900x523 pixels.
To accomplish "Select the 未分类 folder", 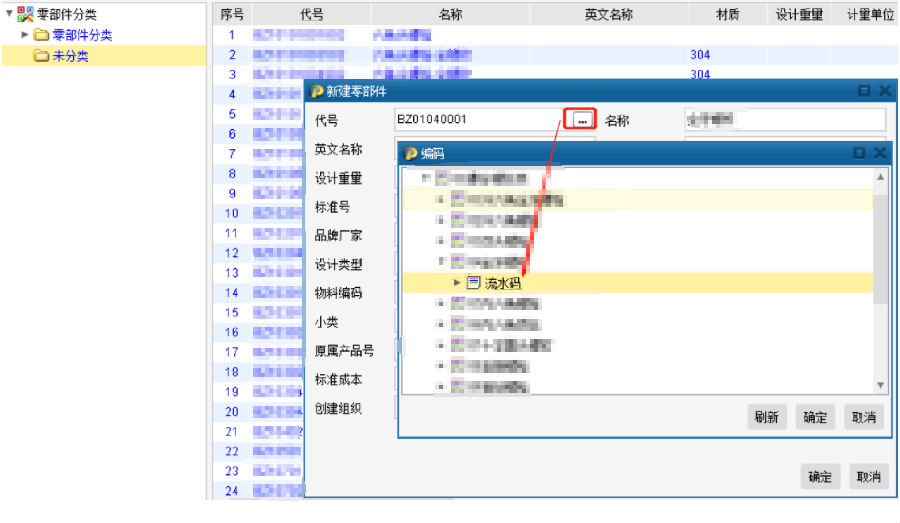I will pos(104,56).
